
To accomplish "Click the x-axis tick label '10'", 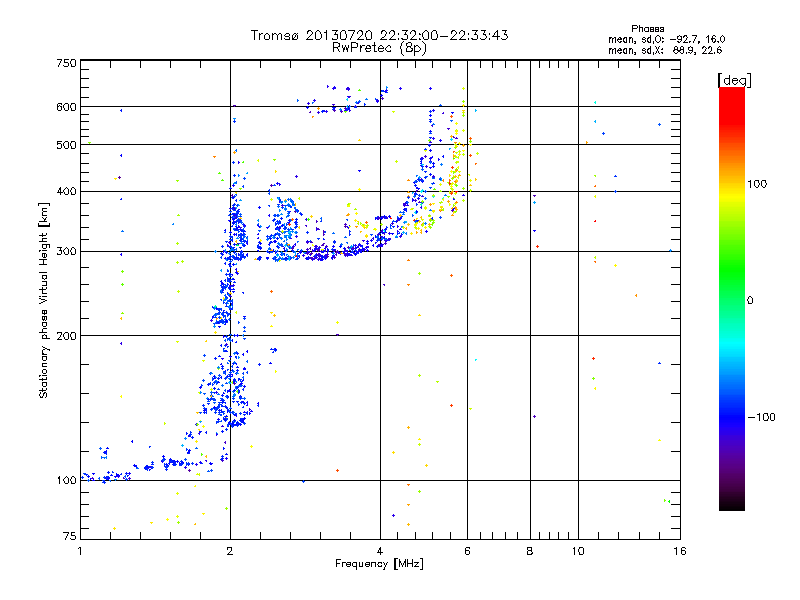I will coord(578,551).
